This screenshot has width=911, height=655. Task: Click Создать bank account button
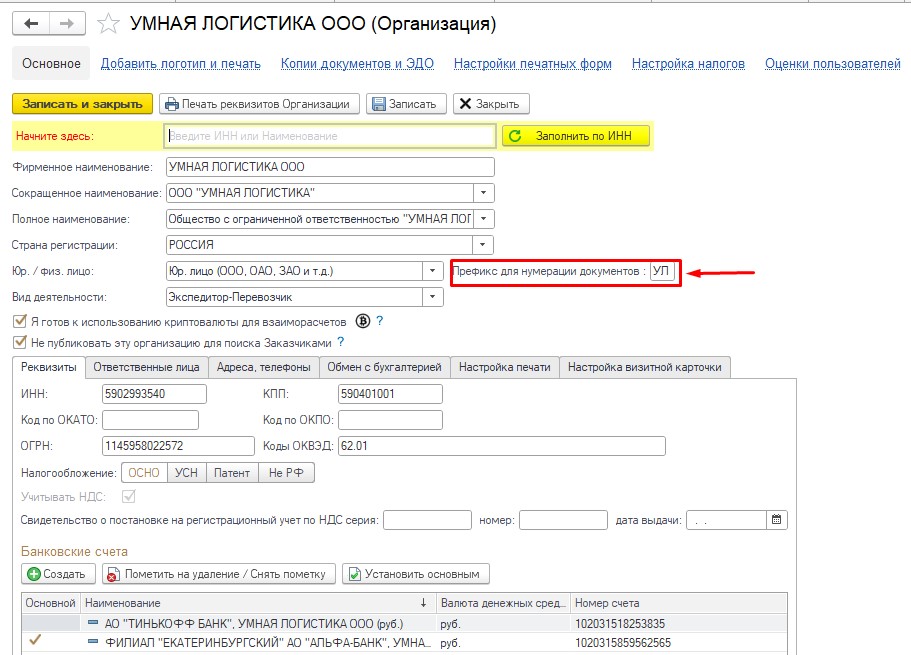pos(58,574)
